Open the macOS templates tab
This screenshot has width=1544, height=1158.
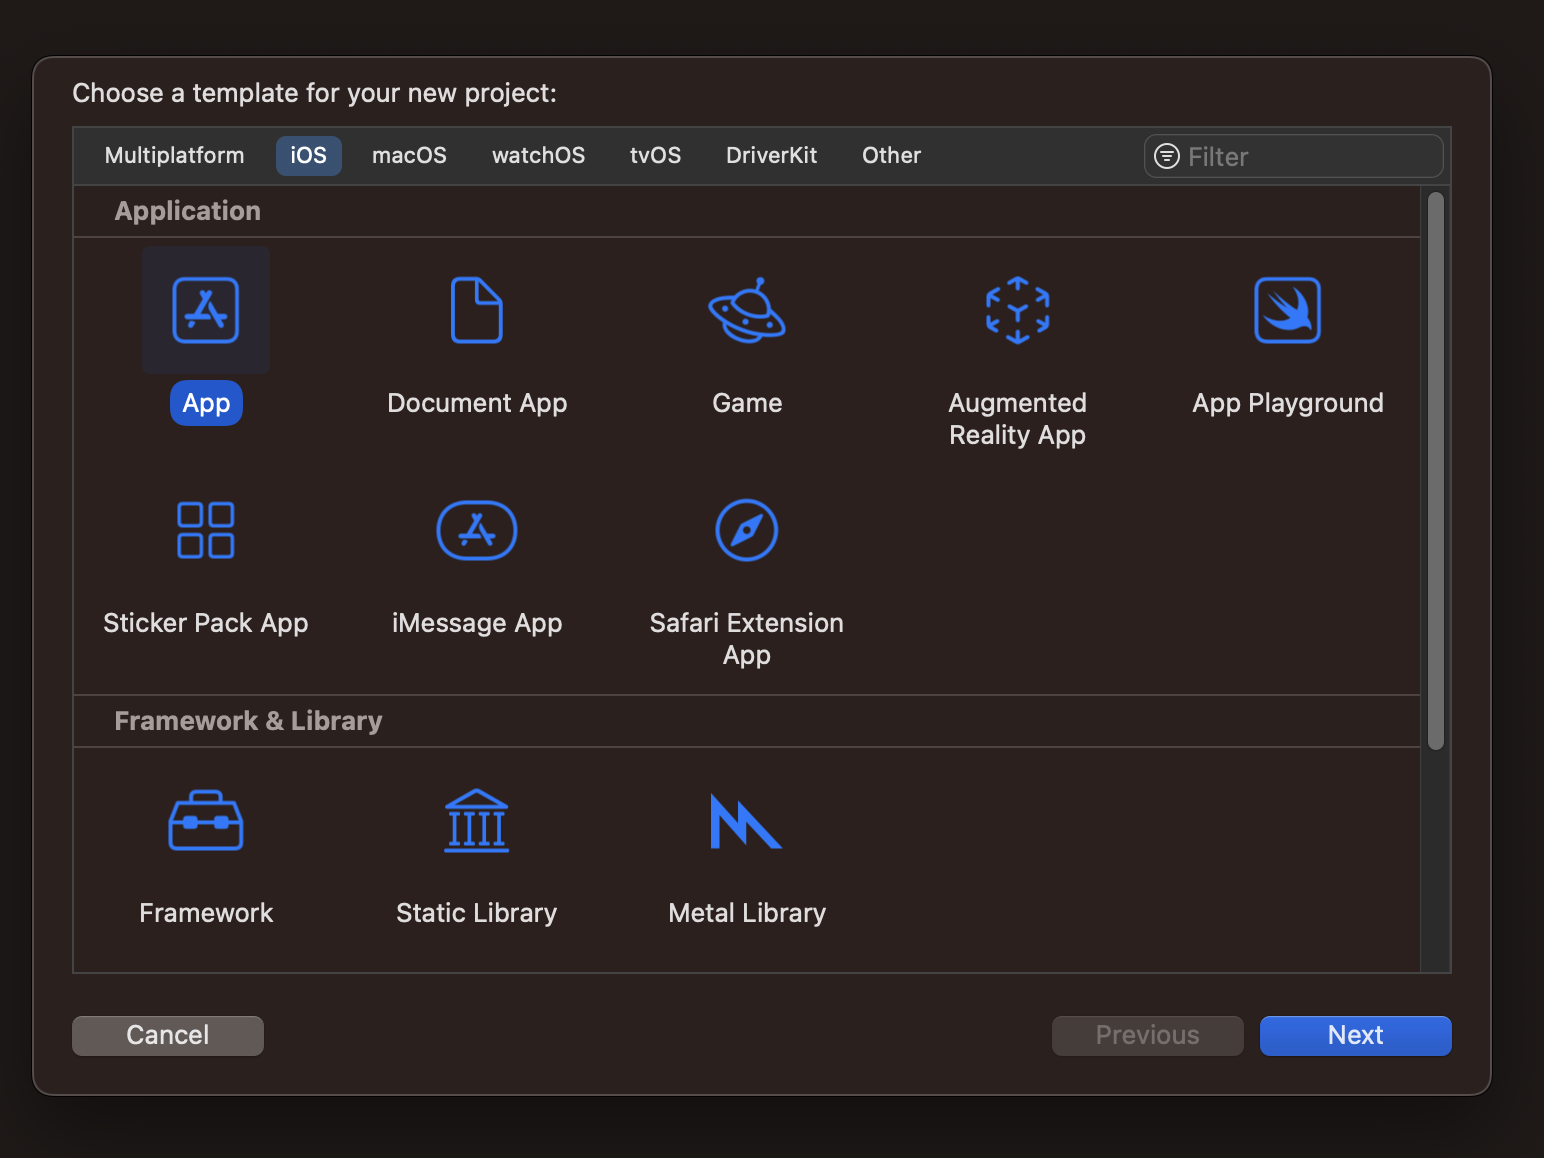[410, 155]
